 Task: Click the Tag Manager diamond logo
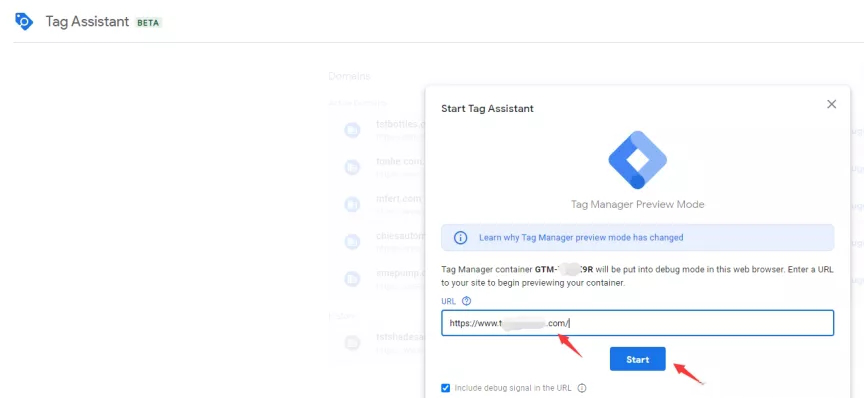pyautogui.click(x=638, y=160)
